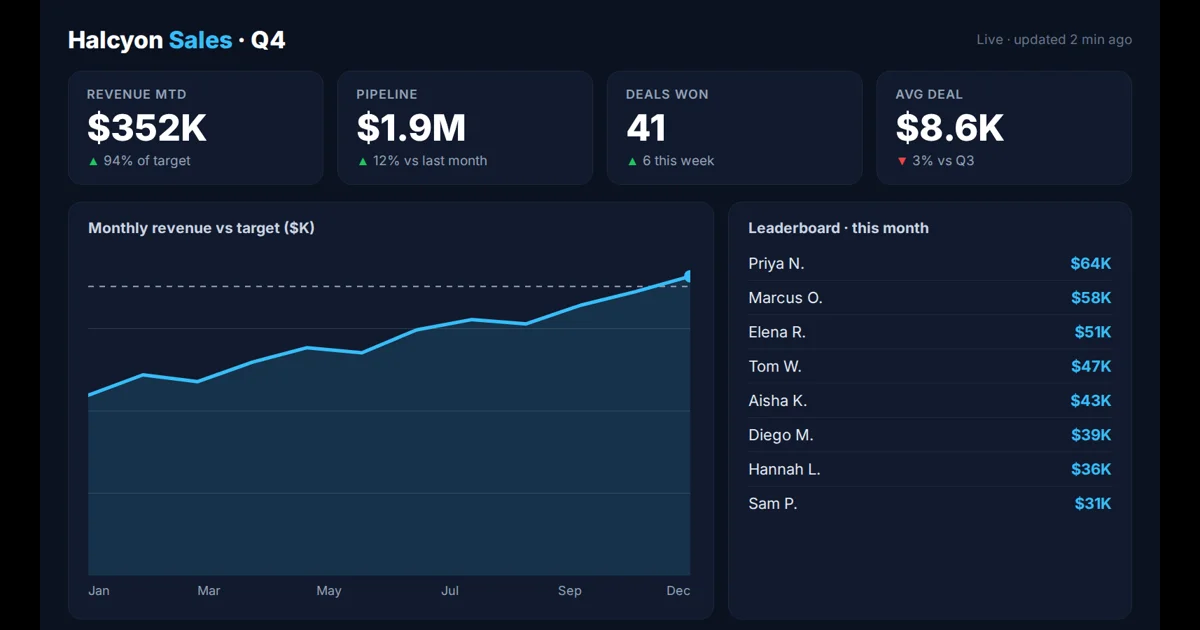Click the green up arrow beside 12% vs last month
Viewport: 1200px width, 630px height.
click(x=362, y=161)
